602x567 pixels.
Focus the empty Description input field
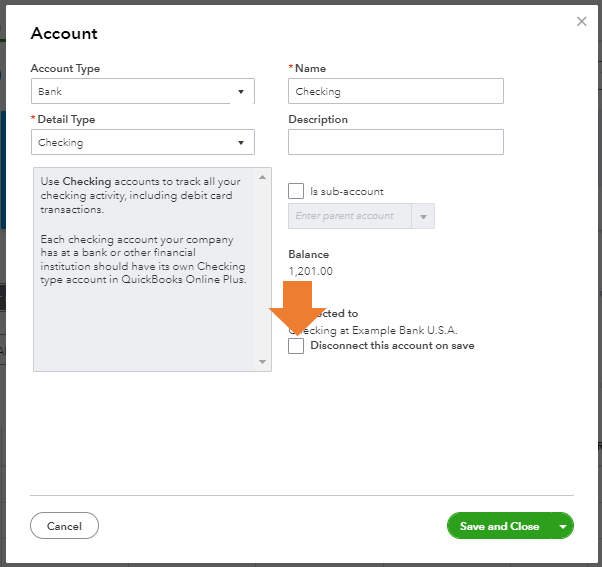point(395,143)
